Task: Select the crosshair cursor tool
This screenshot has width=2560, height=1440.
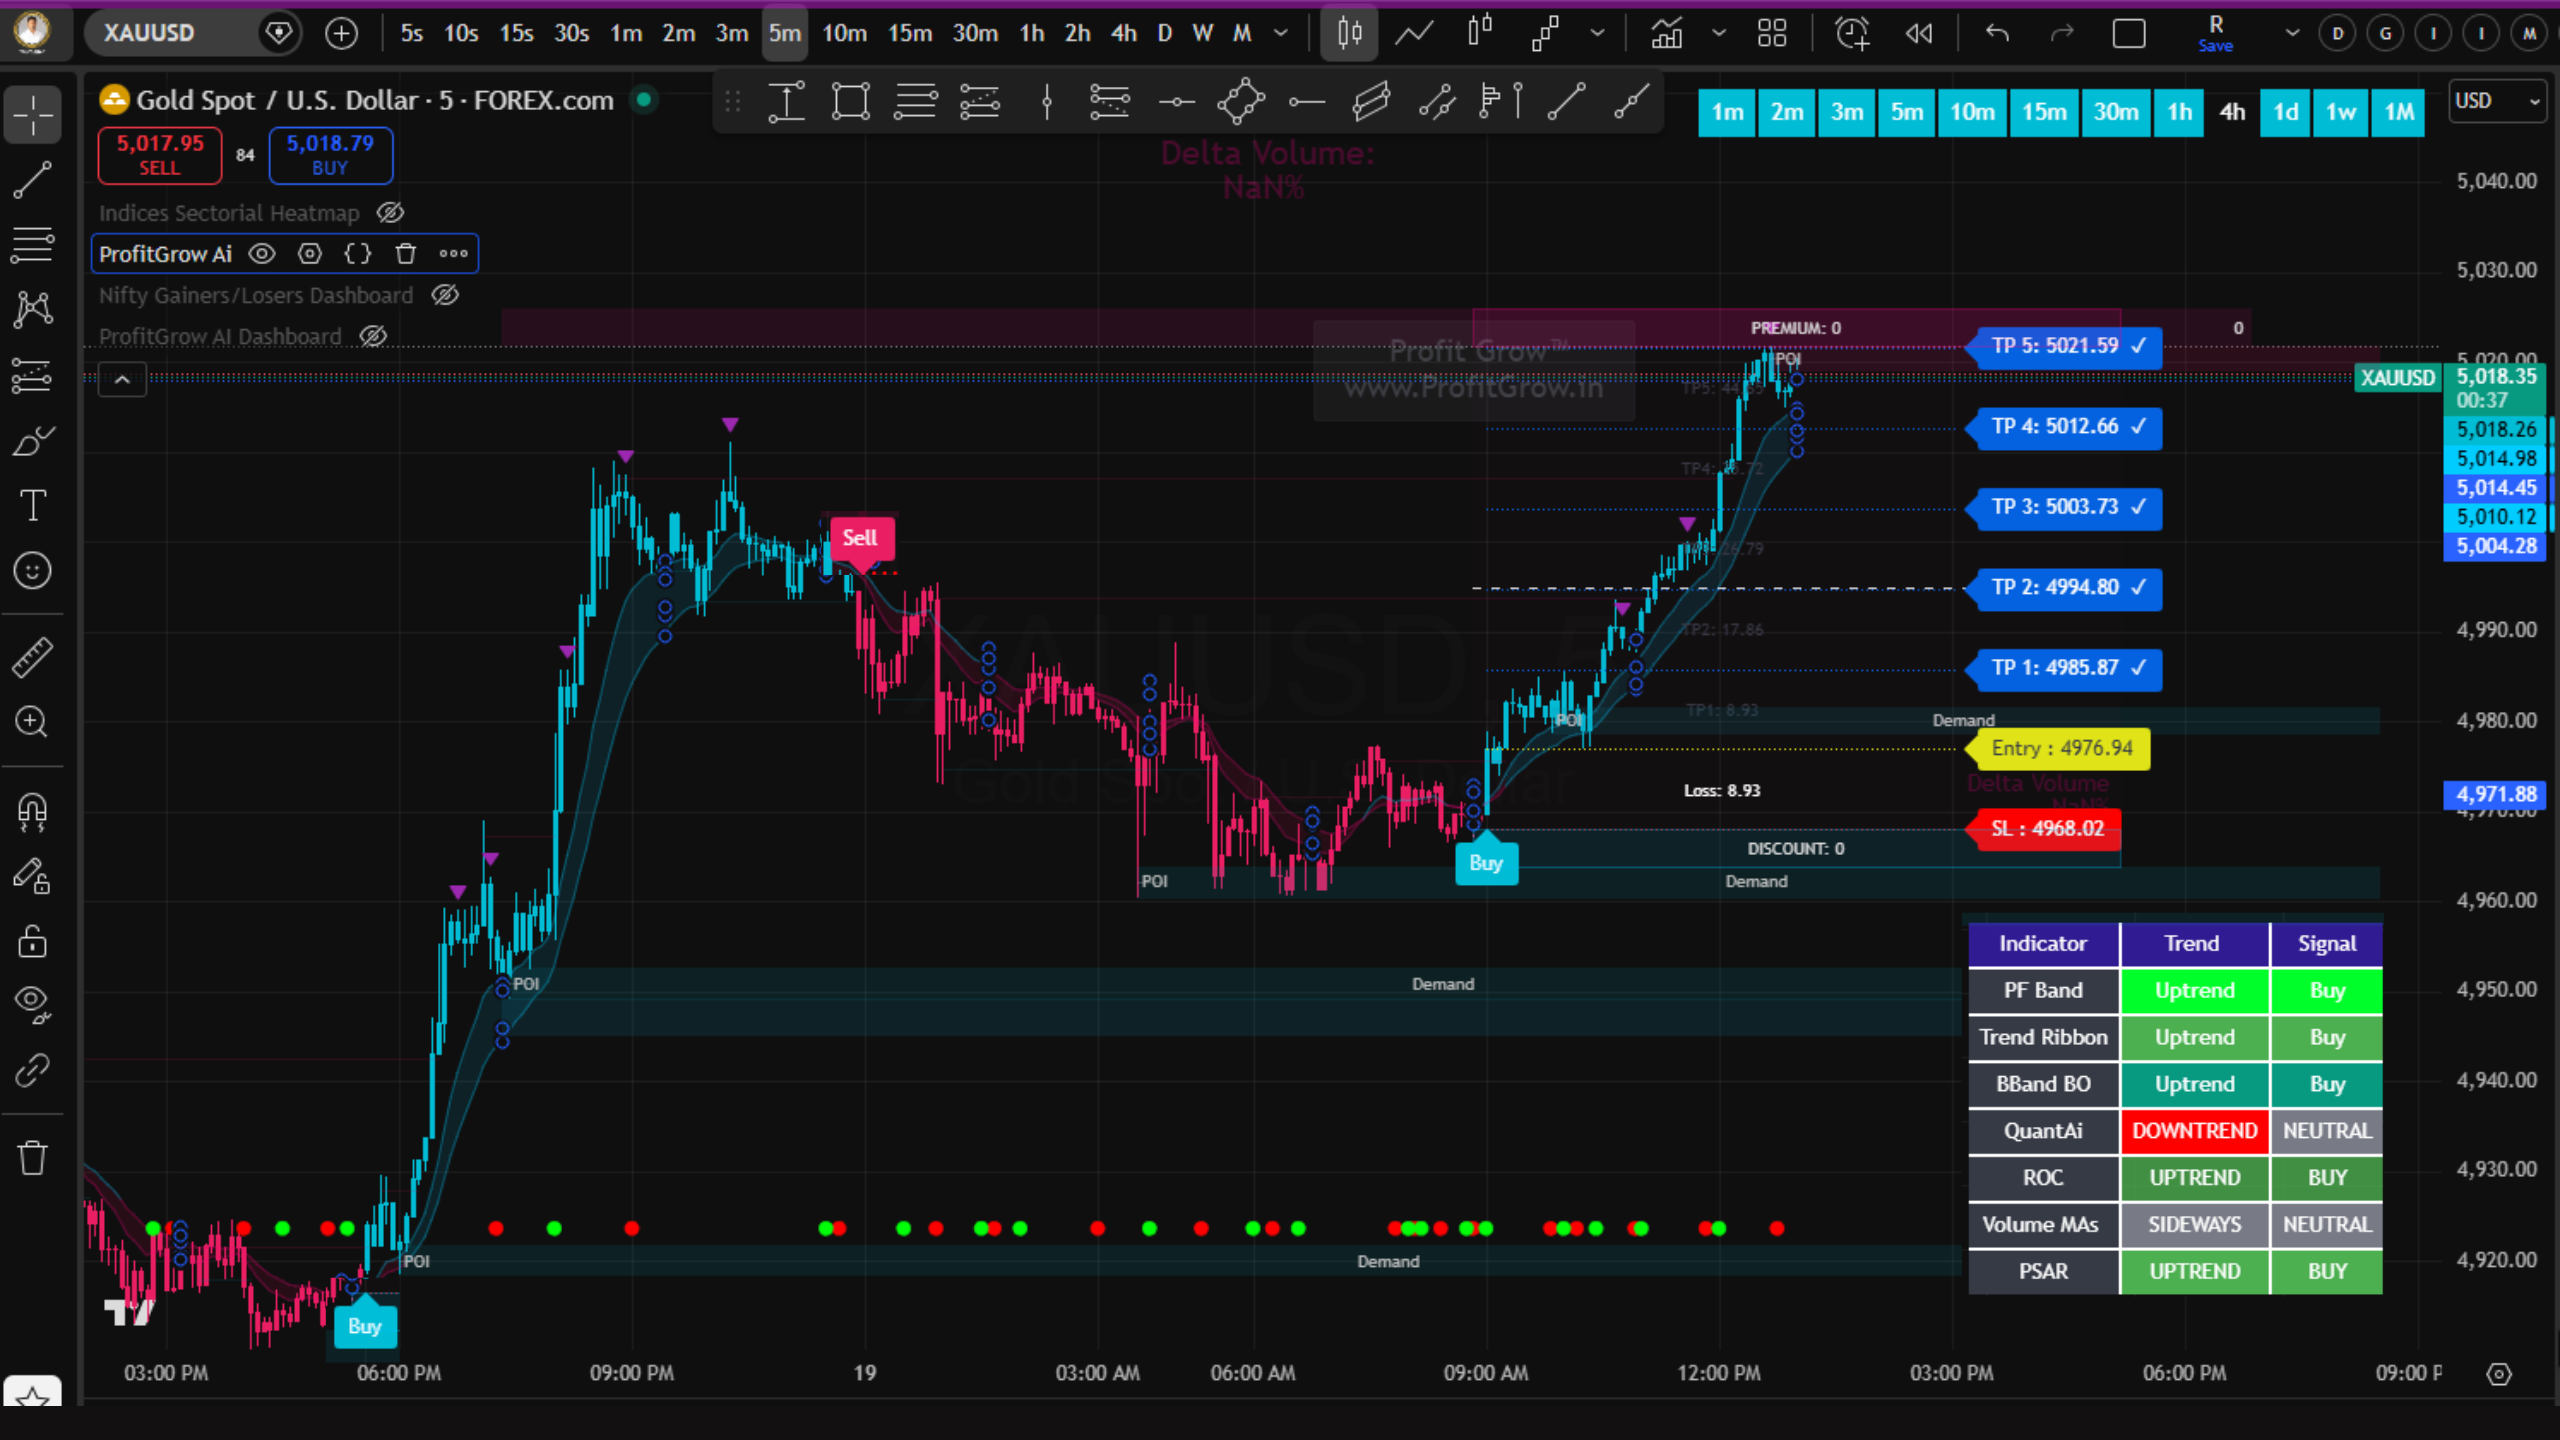Action: coord(33,115)
